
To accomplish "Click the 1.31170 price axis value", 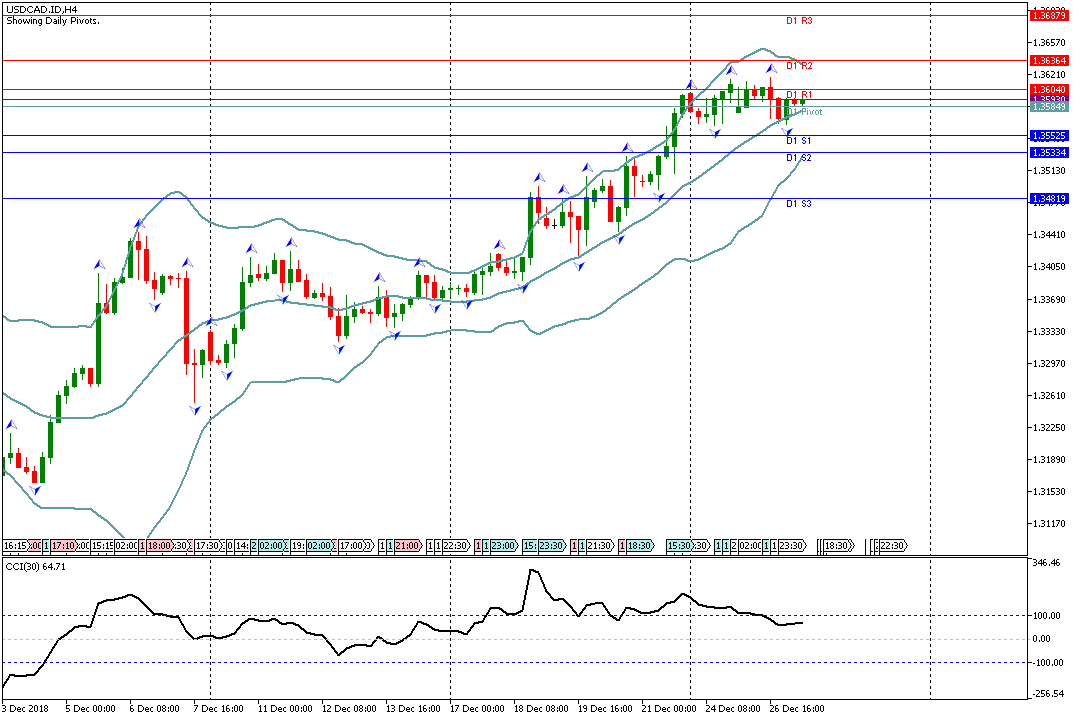I will [1049, 524].
